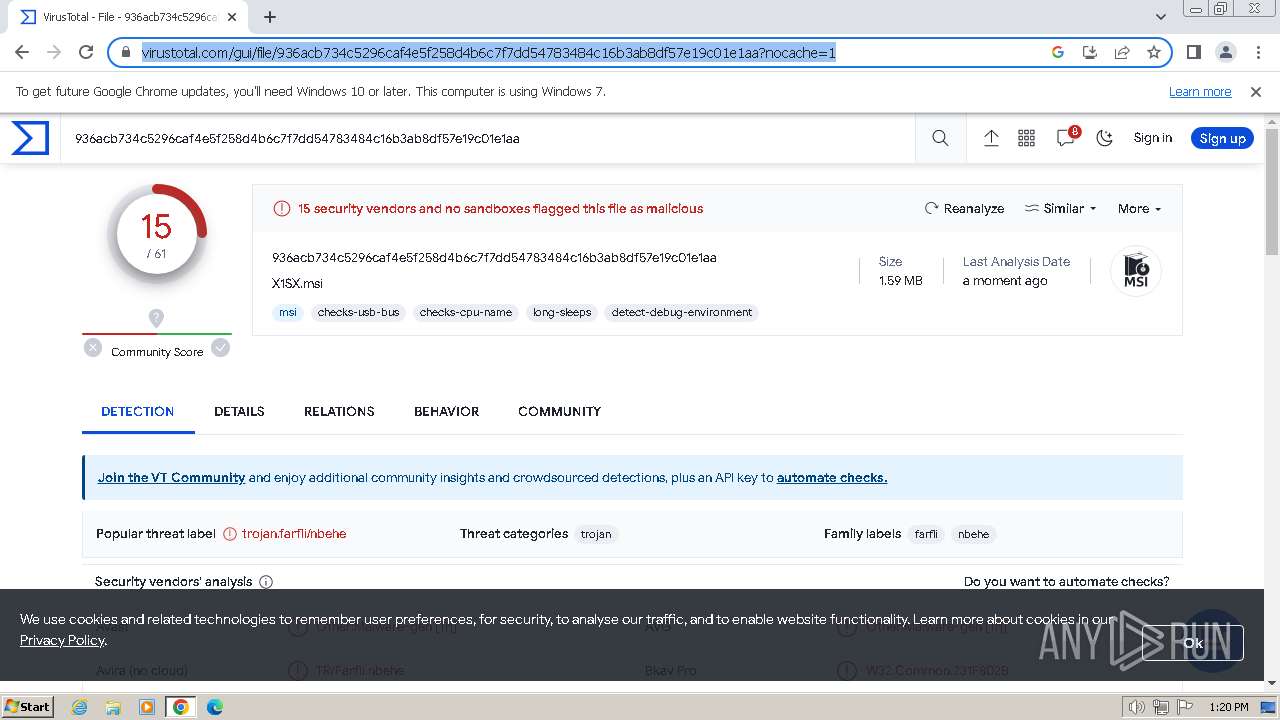Select the long-sleeps tag
The width and height of the screenshot is (1280, 720).
[x=562, y=312]
